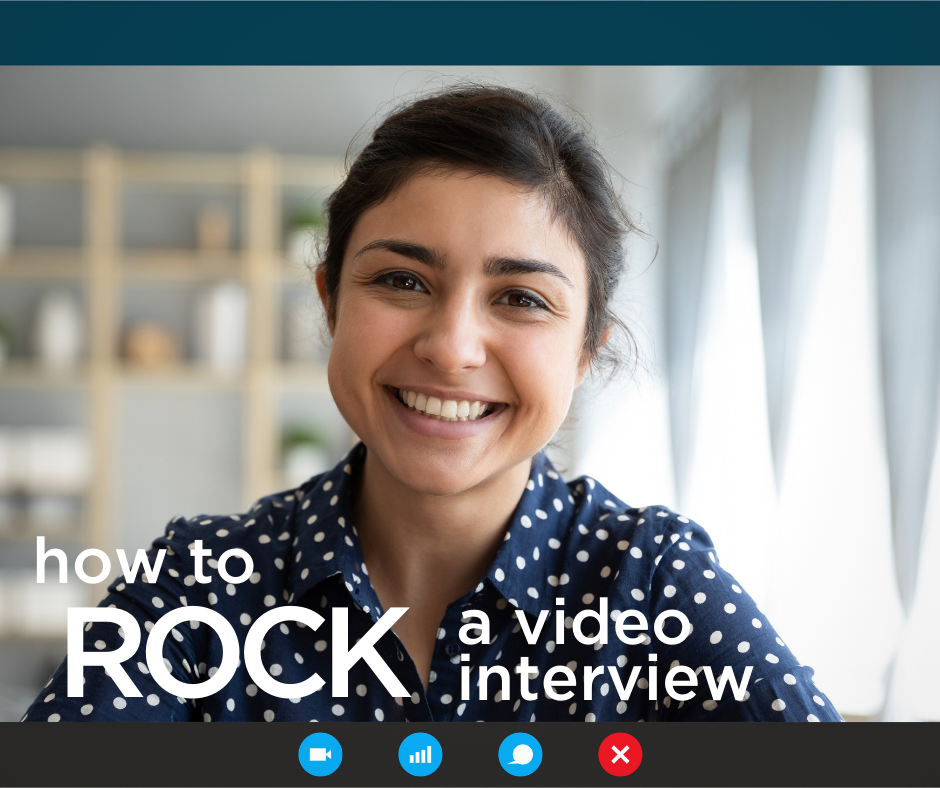
Task: Click the word ROCK in the headline
Action: [238, 653]
